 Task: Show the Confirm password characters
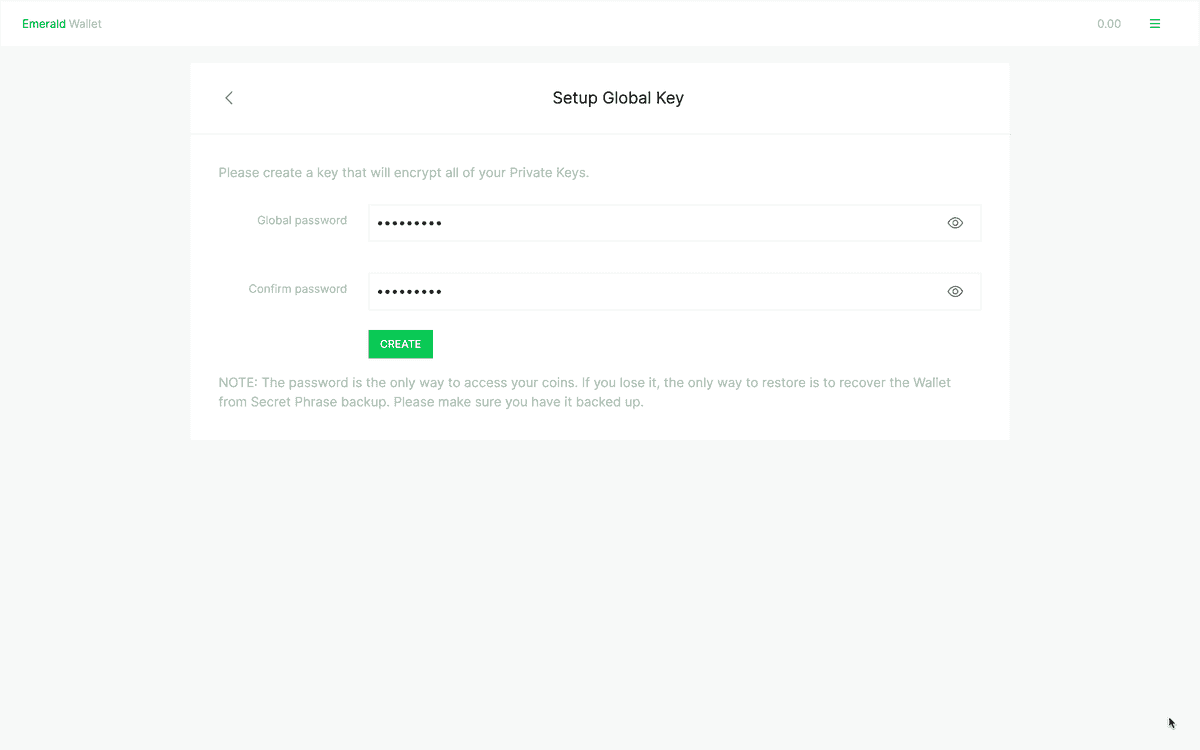pyautogui.click(x=955, y=292)
